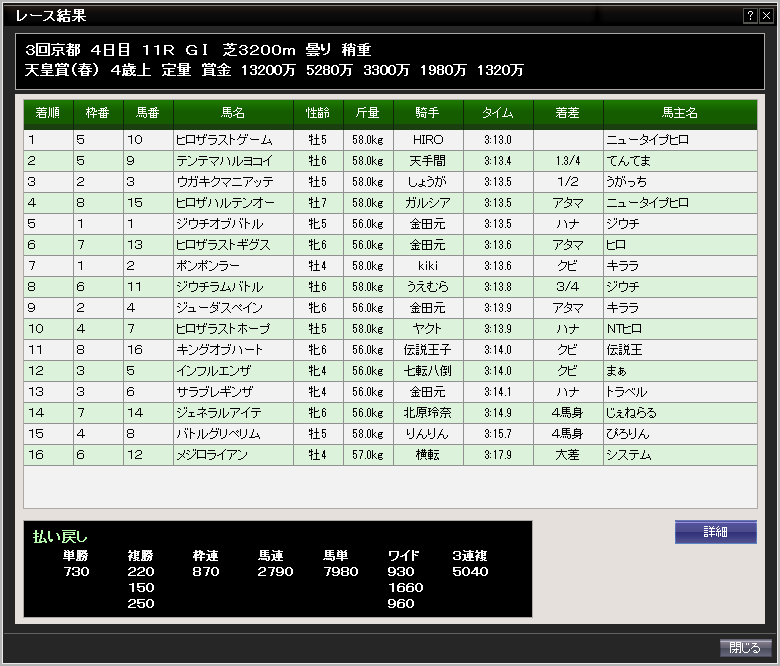The height and width of the screenshot is (666, 780).
Task: Click the タイム column header
Action: click(498, 113)
